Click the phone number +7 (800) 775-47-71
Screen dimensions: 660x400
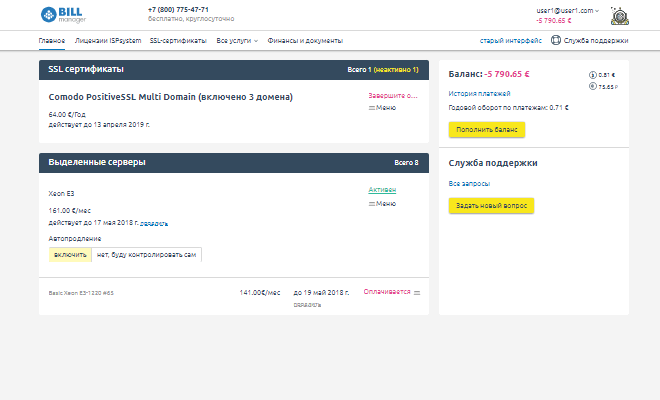tap(178, 10)
